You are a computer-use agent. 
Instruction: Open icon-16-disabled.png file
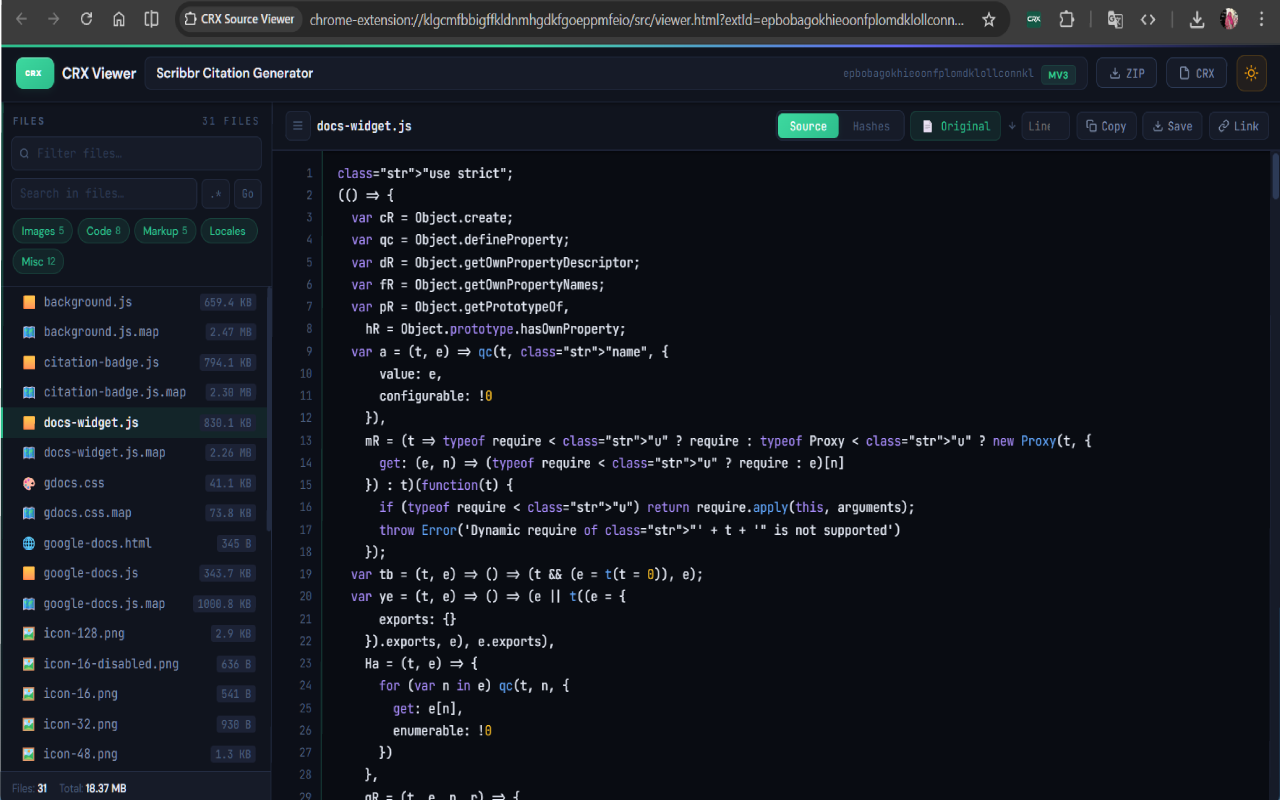(136, 664)
